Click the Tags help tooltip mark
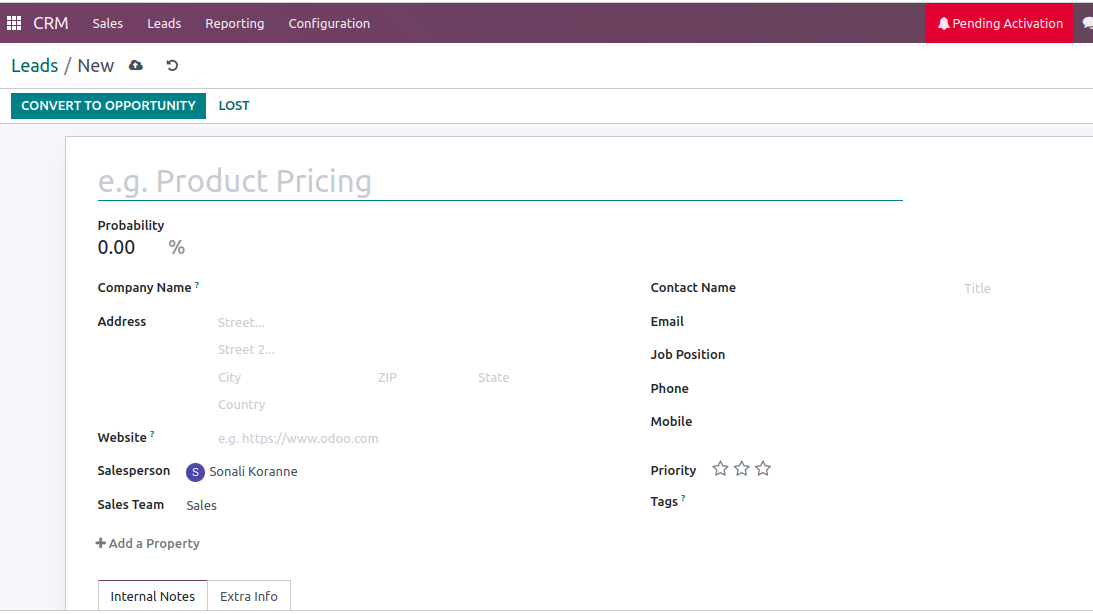Viewport: 1093px width, 614px height. point(683,498)
